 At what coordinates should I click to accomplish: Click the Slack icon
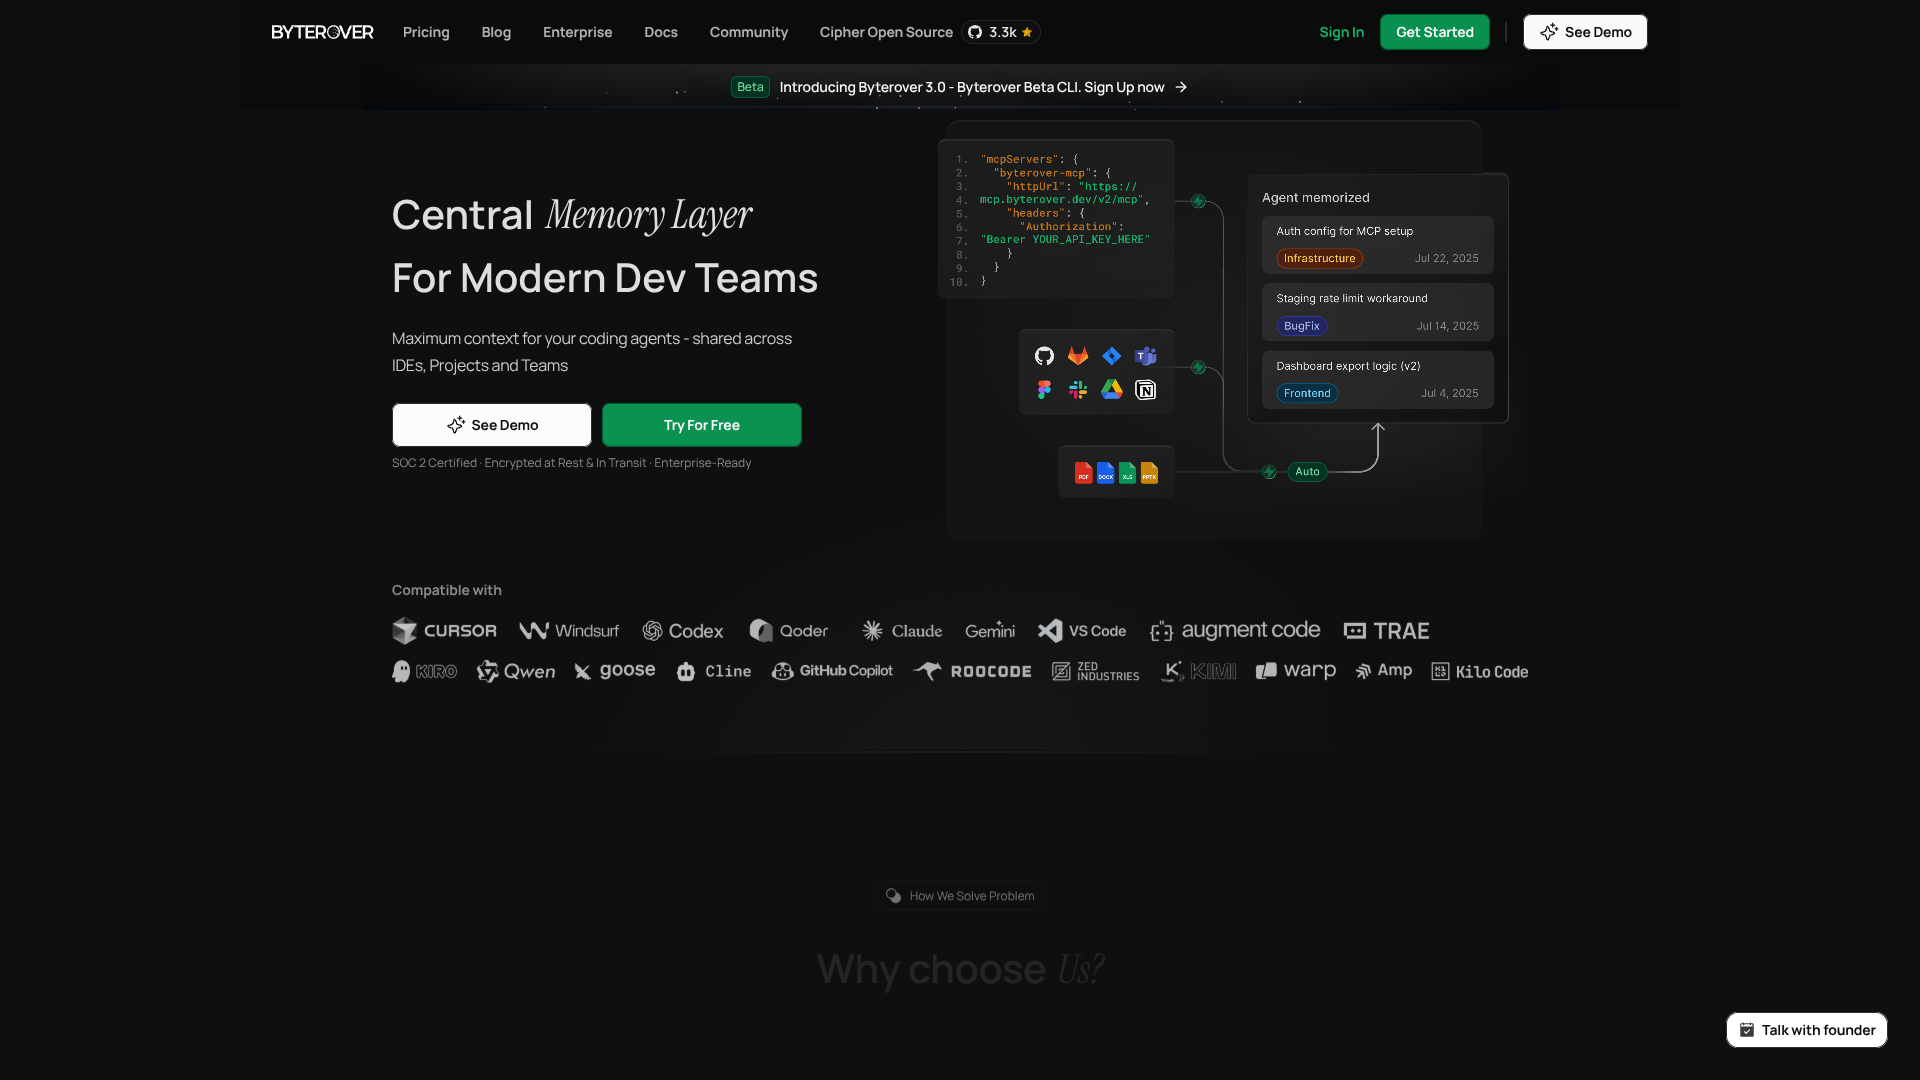[1078, 390]
